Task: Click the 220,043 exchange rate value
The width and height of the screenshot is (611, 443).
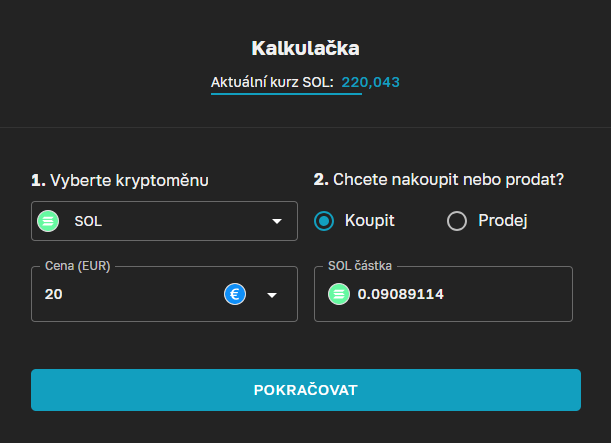Action: point(370,82)
